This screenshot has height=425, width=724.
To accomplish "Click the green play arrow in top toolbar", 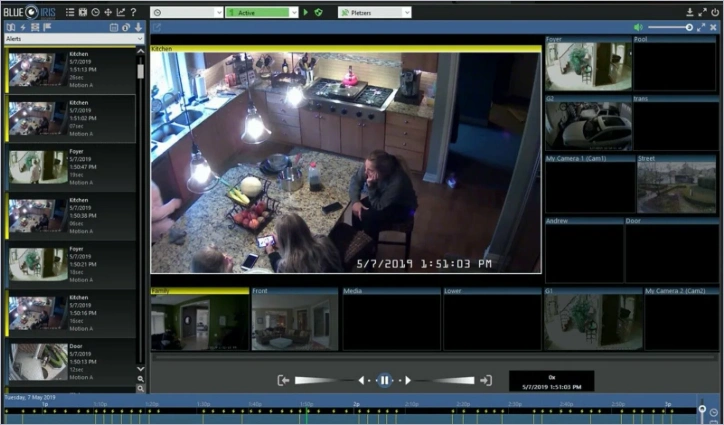I will (305, 12).
